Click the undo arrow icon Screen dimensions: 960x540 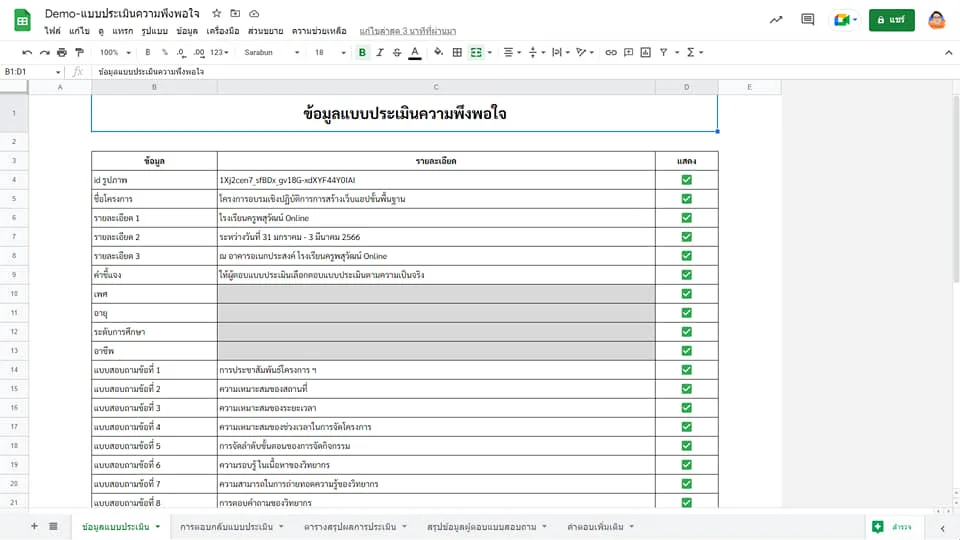coord(27,53)
